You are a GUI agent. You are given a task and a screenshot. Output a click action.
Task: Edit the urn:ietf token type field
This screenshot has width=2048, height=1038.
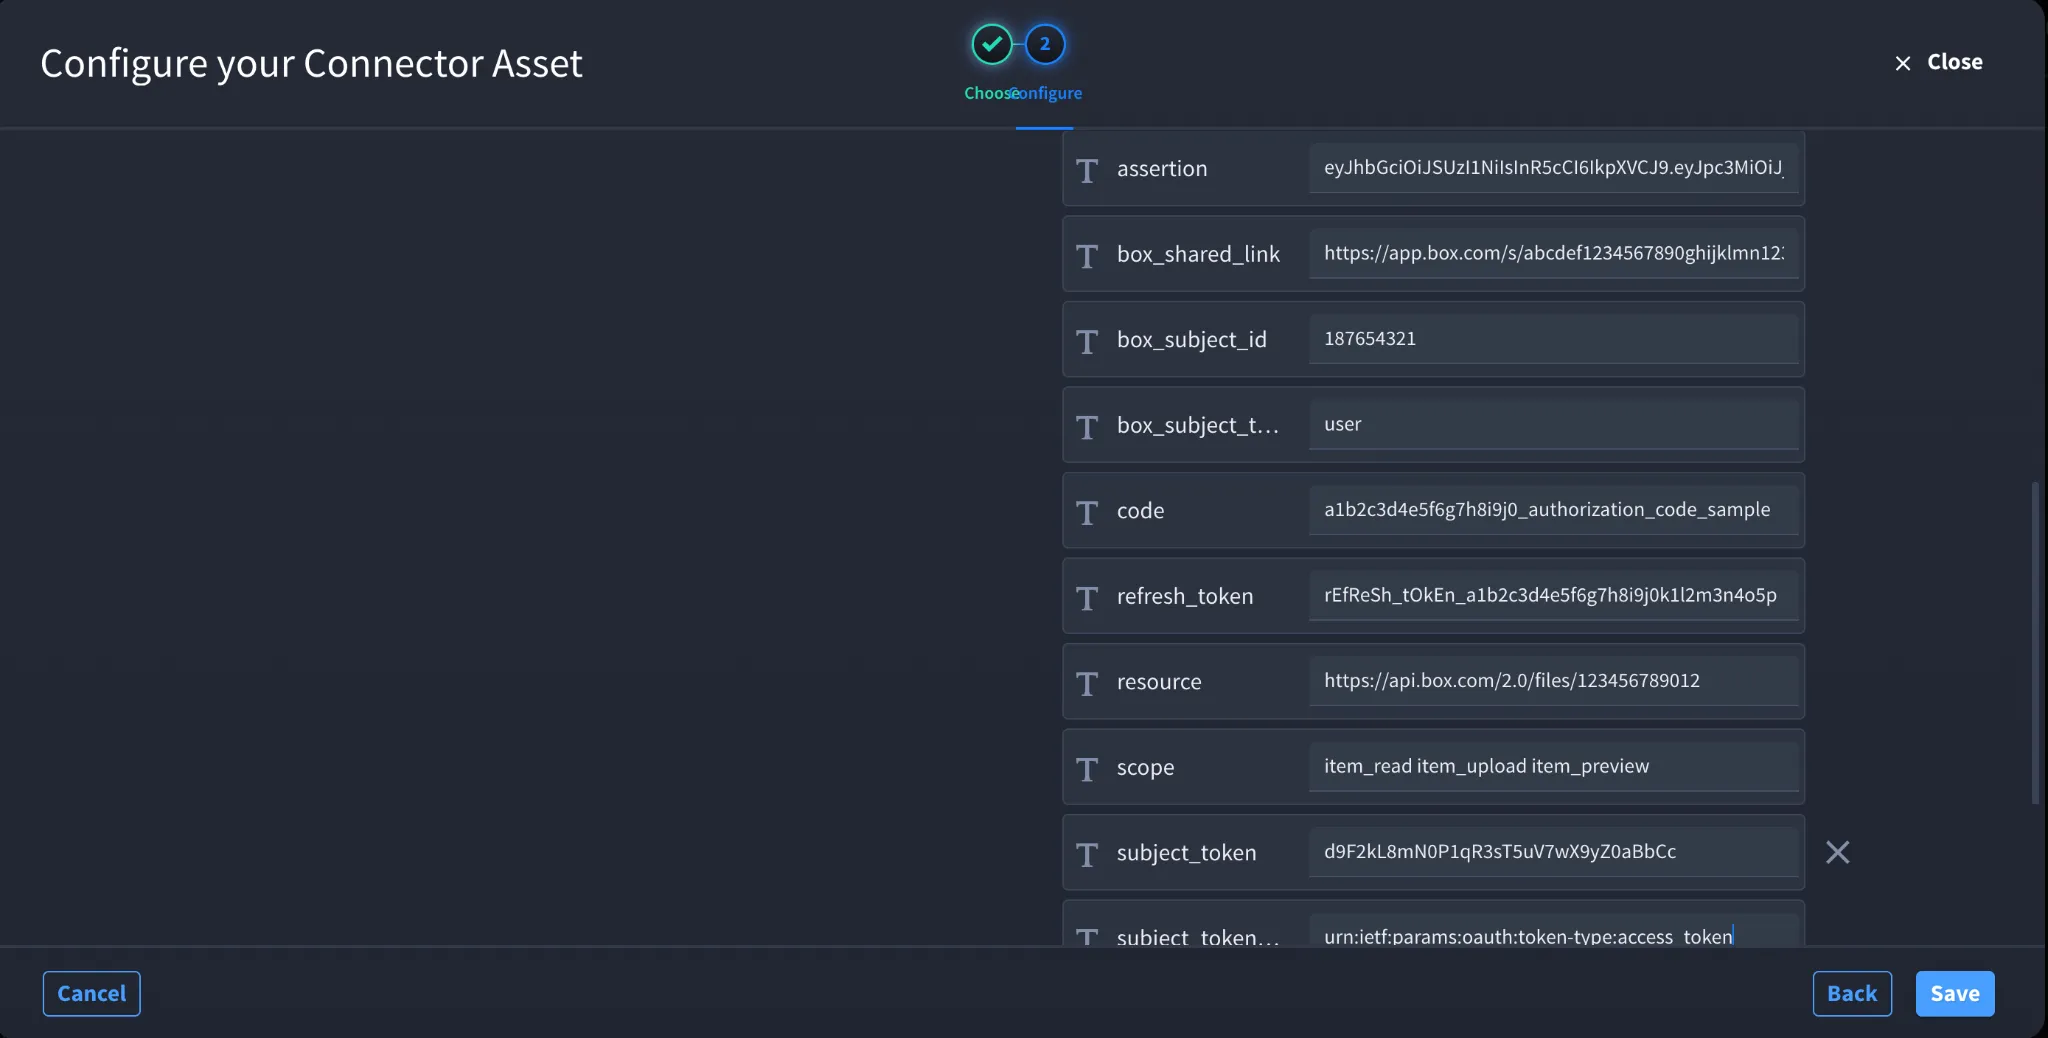(x=1553, y=931)
